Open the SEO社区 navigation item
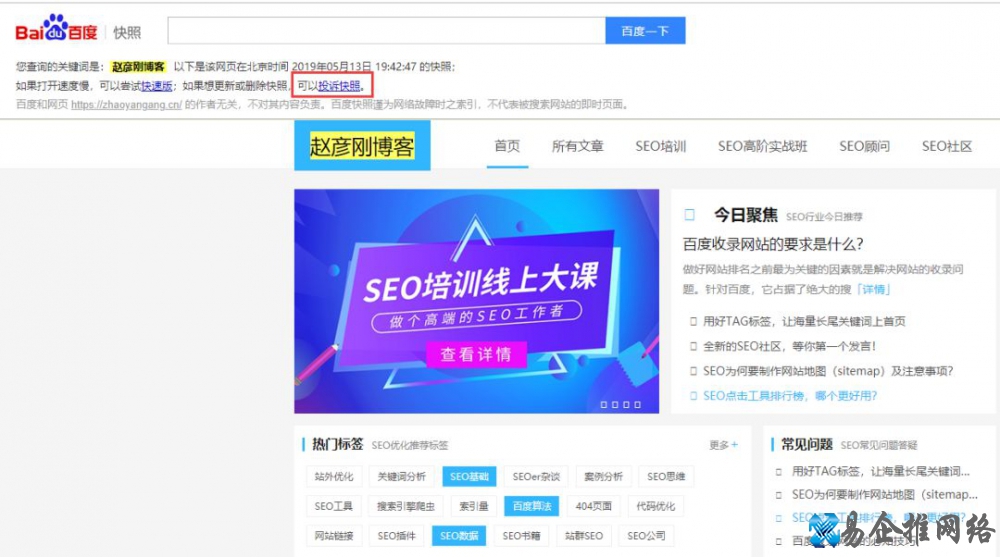This screenshot has height=557, width=1000. [946, 146]
